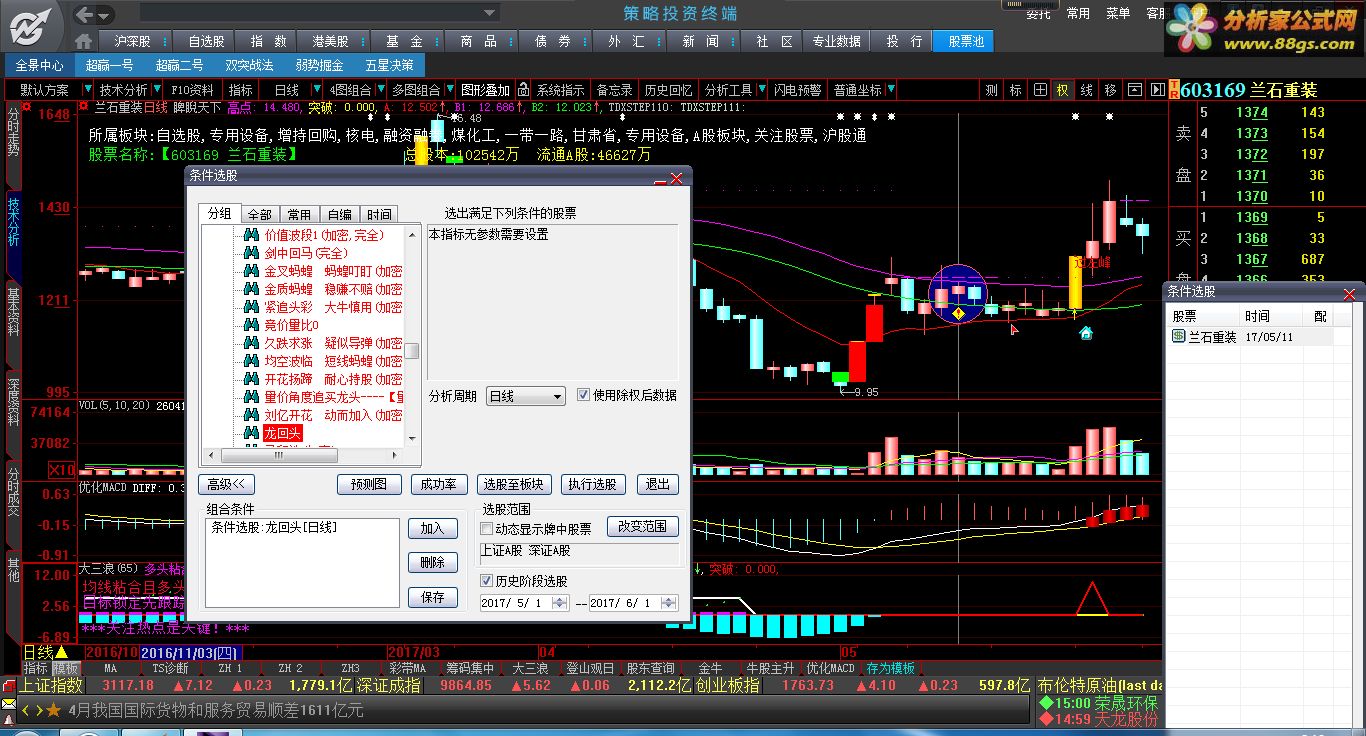Click the left arrow in news ticker
Viewport: 1366px width, 736px height.
[x=26, y=710]
